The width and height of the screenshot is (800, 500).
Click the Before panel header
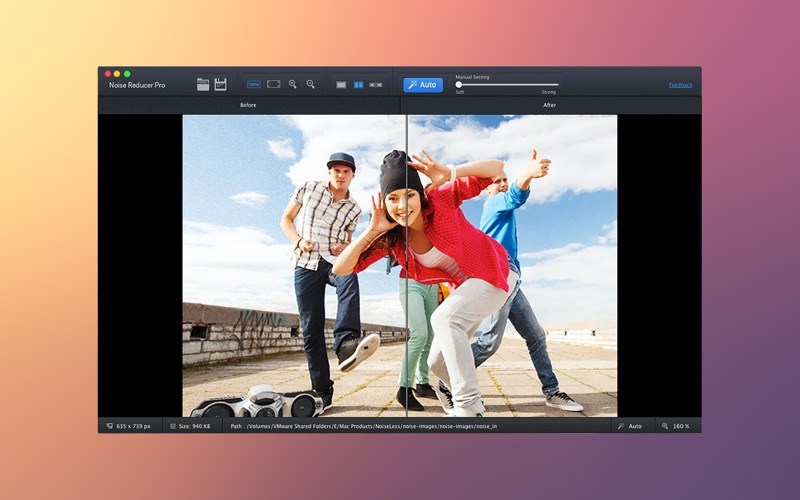click(248, 105)
